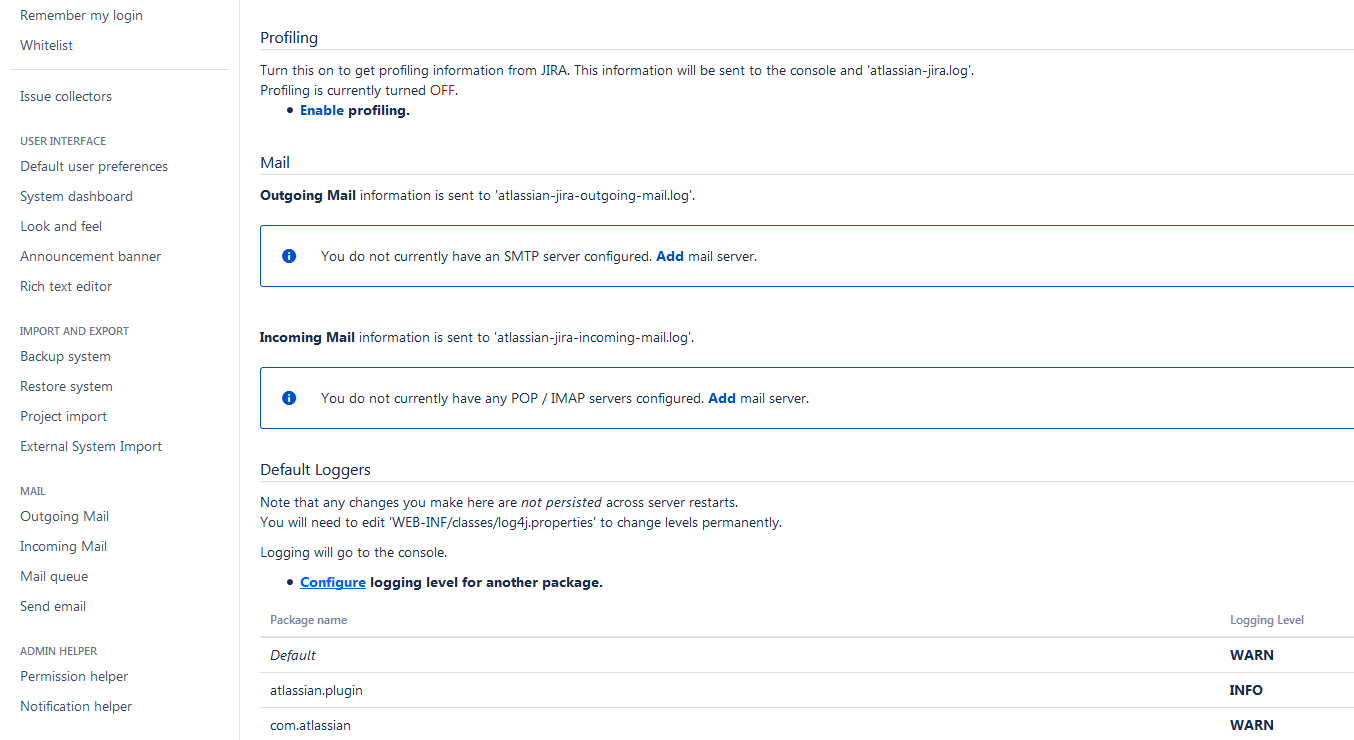Click Whitelist in sidebar
Viewport: 1354px width, 740px height.
click(x=46, y=45)
